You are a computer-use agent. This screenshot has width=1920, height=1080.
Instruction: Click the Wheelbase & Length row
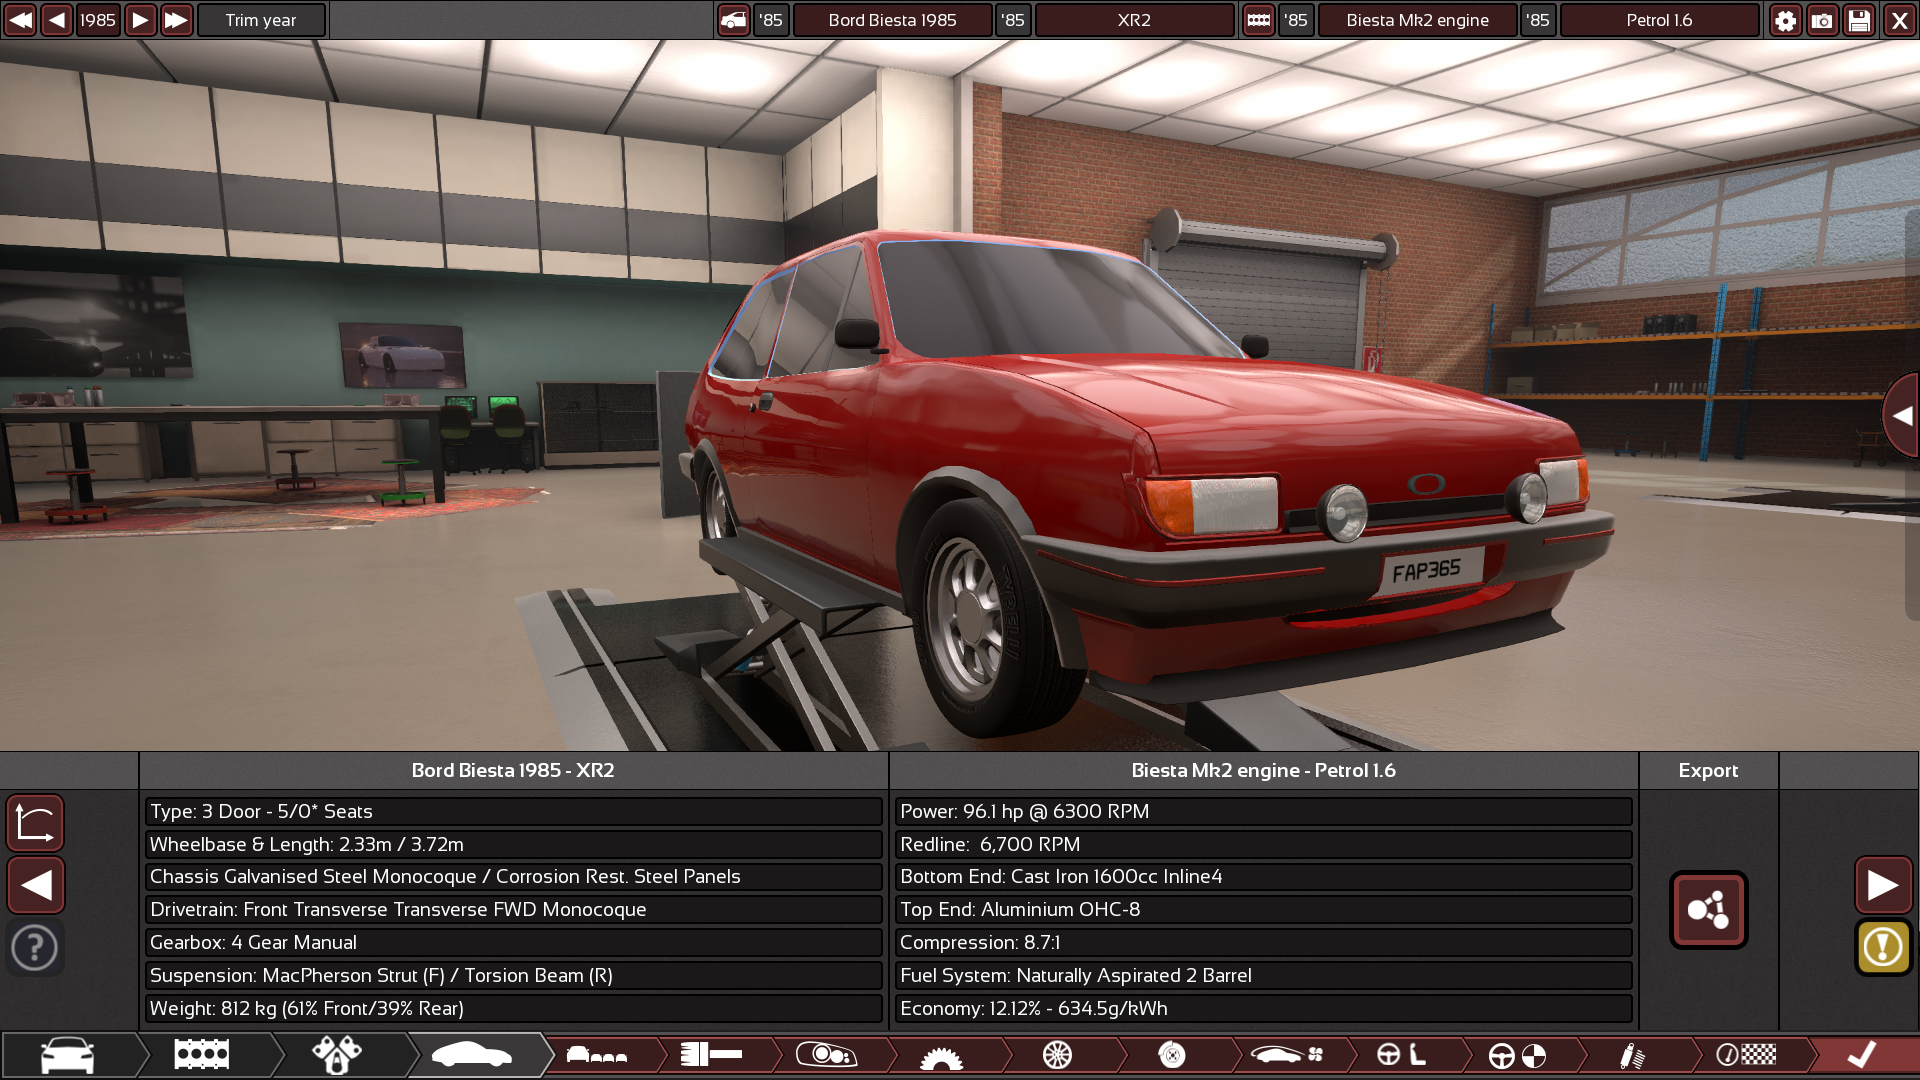(x=513, y=845)
